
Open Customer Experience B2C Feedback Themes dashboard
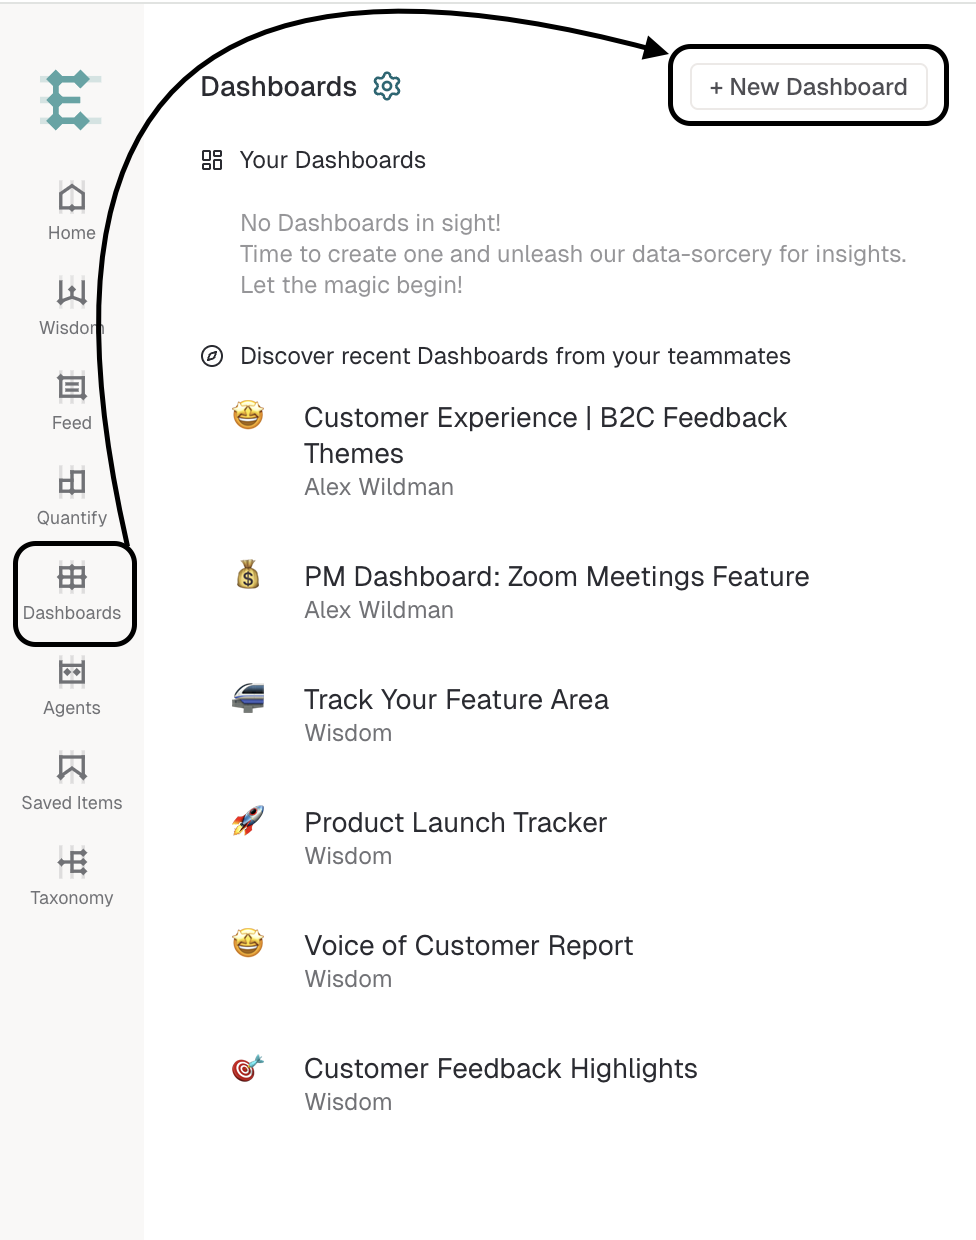[545, 435]
